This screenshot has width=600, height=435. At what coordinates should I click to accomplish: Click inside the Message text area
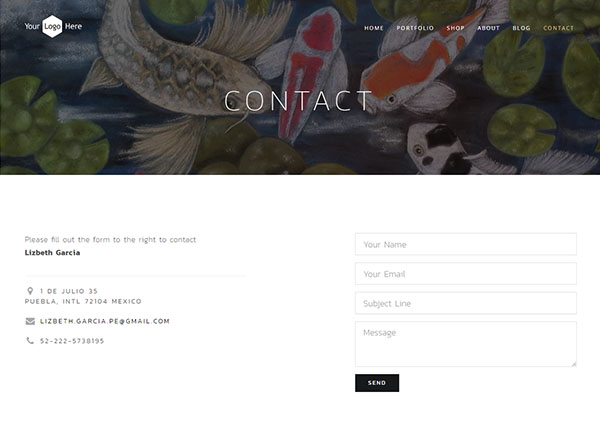click(x=465, y=344)
